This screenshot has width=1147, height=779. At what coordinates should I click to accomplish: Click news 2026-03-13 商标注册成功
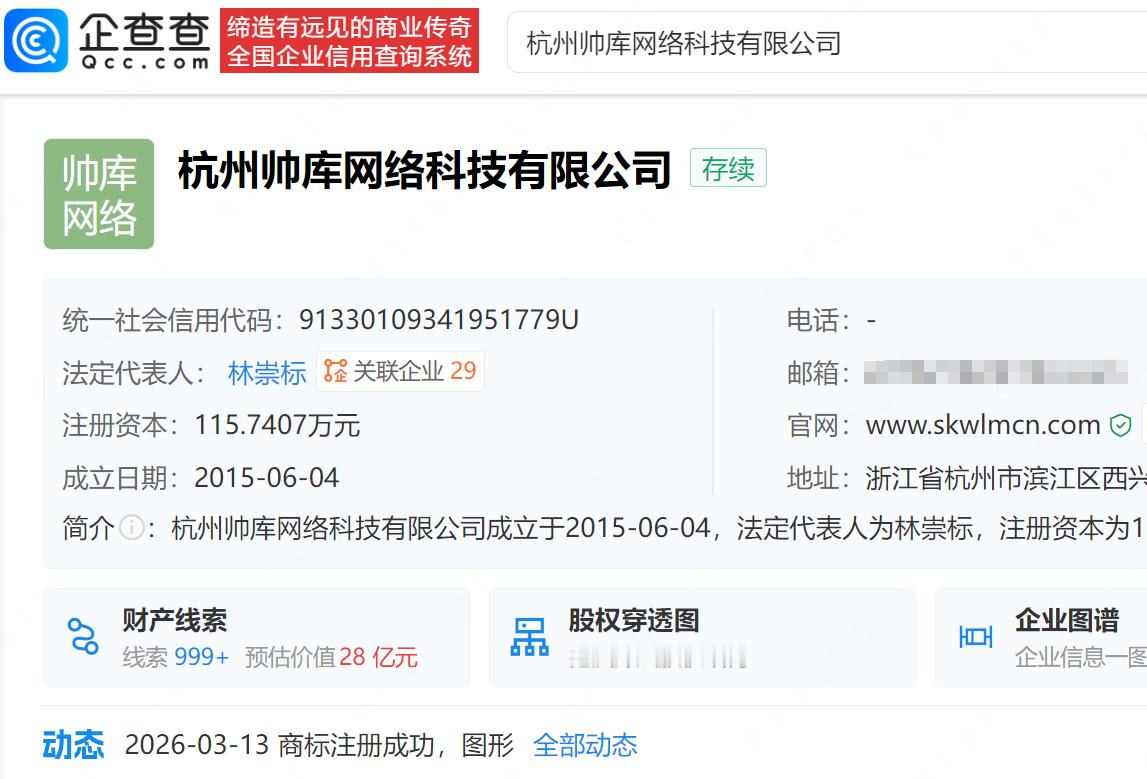coord(320,745)
